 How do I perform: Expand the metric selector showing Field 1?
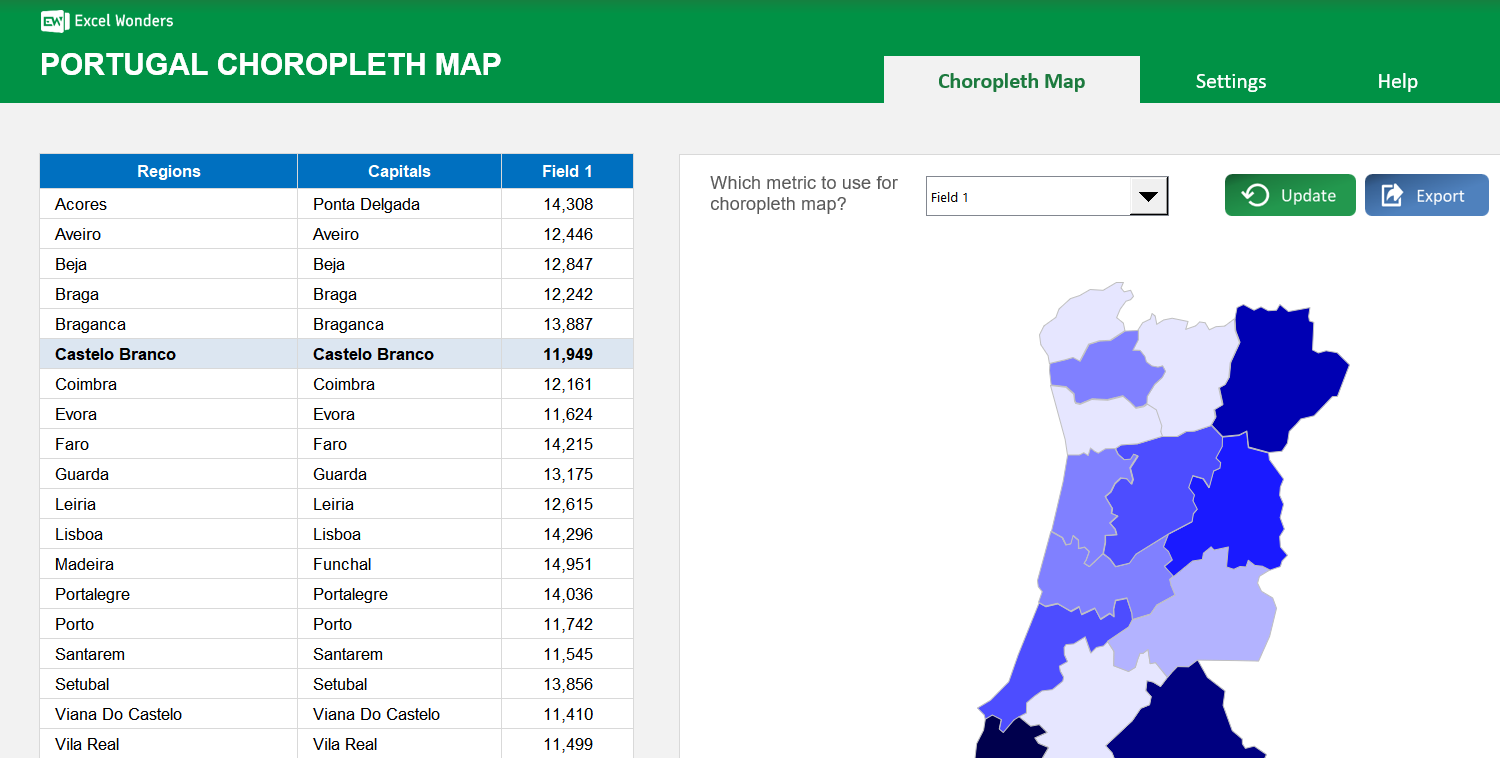click(x=1045, y=196)
